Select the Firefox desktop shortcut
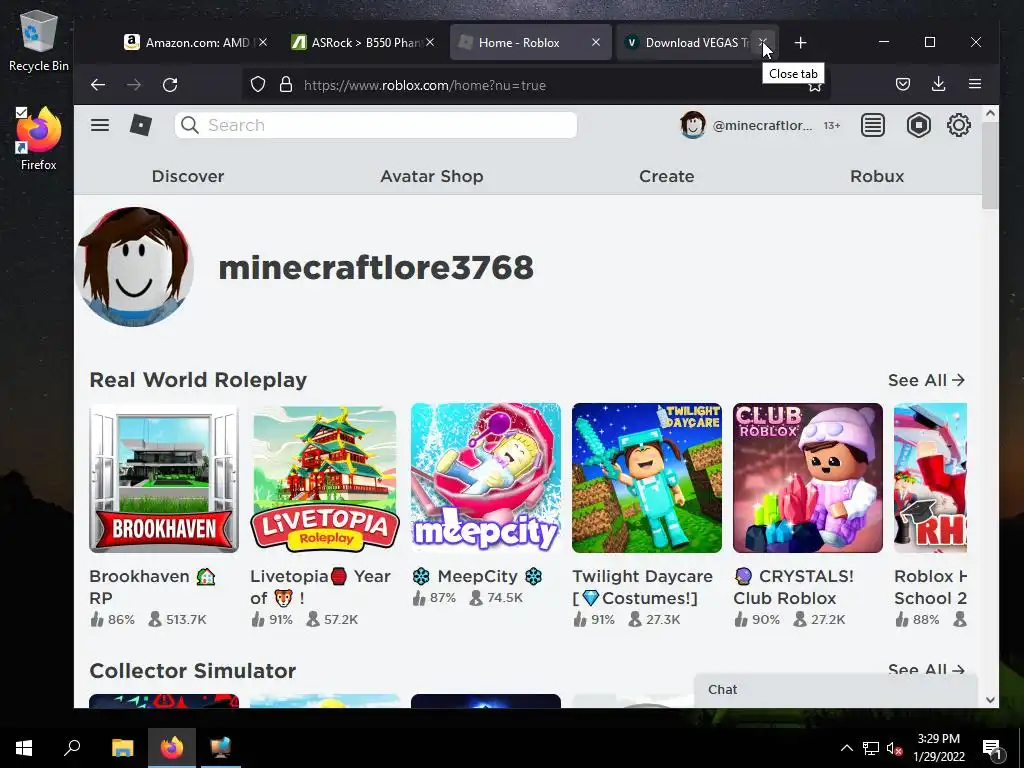The height and width of the screenshot is (768, 1024). [39, 138]
